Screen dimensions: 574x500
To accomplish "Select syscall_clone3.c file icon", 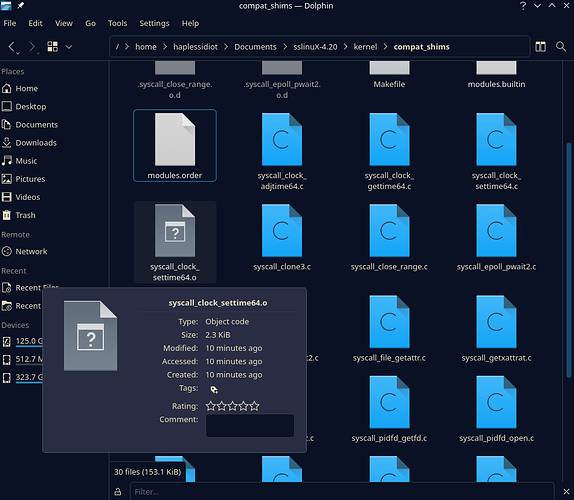I will 282,231.
